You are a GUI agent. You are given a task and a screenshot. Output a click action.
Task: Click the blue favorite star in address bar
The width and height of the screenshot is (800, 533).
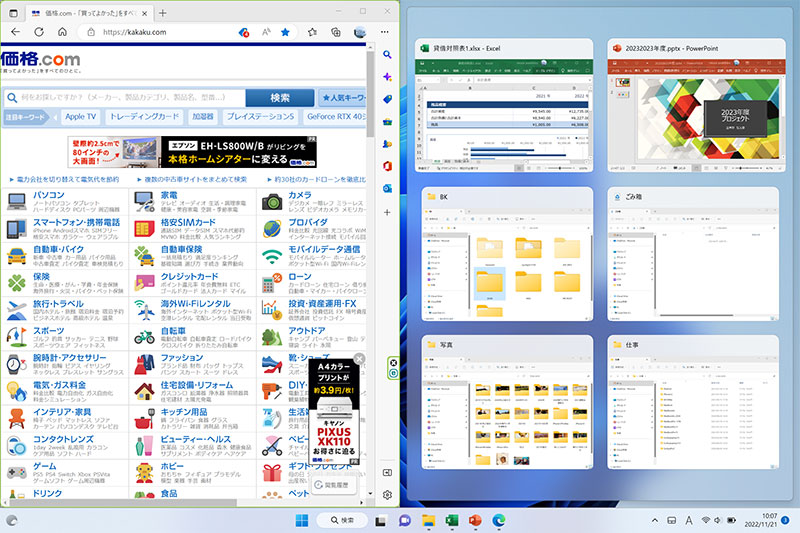click(285, 32)
